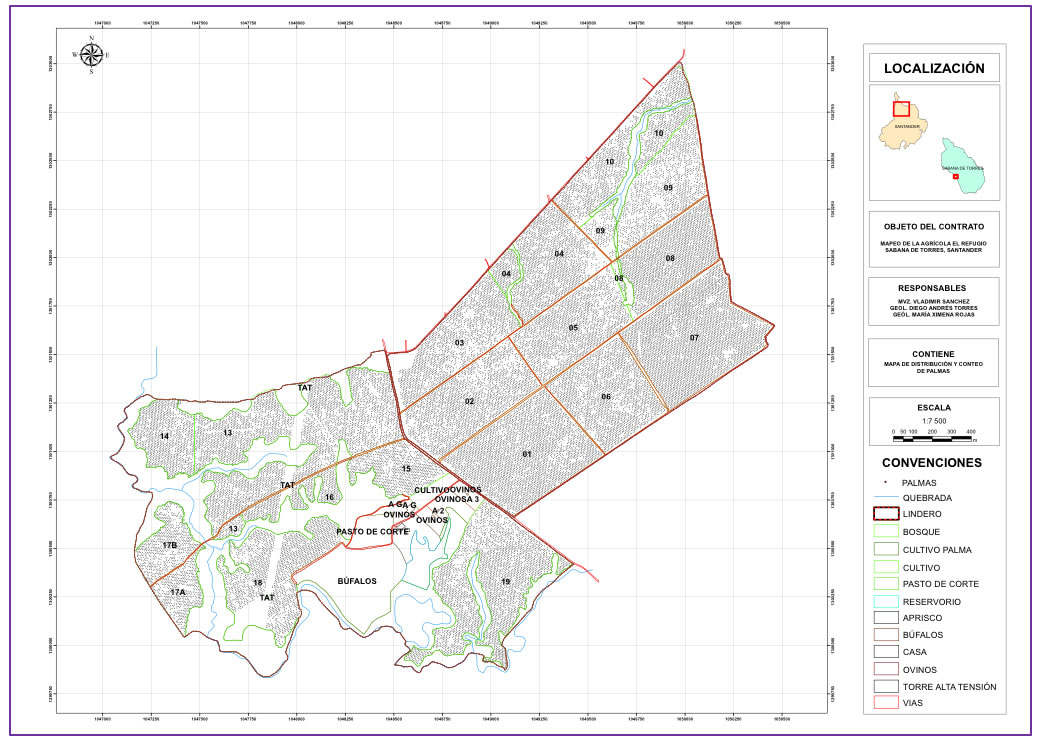
Task: Click the Santander department locator map
Action: coord(902,121)
